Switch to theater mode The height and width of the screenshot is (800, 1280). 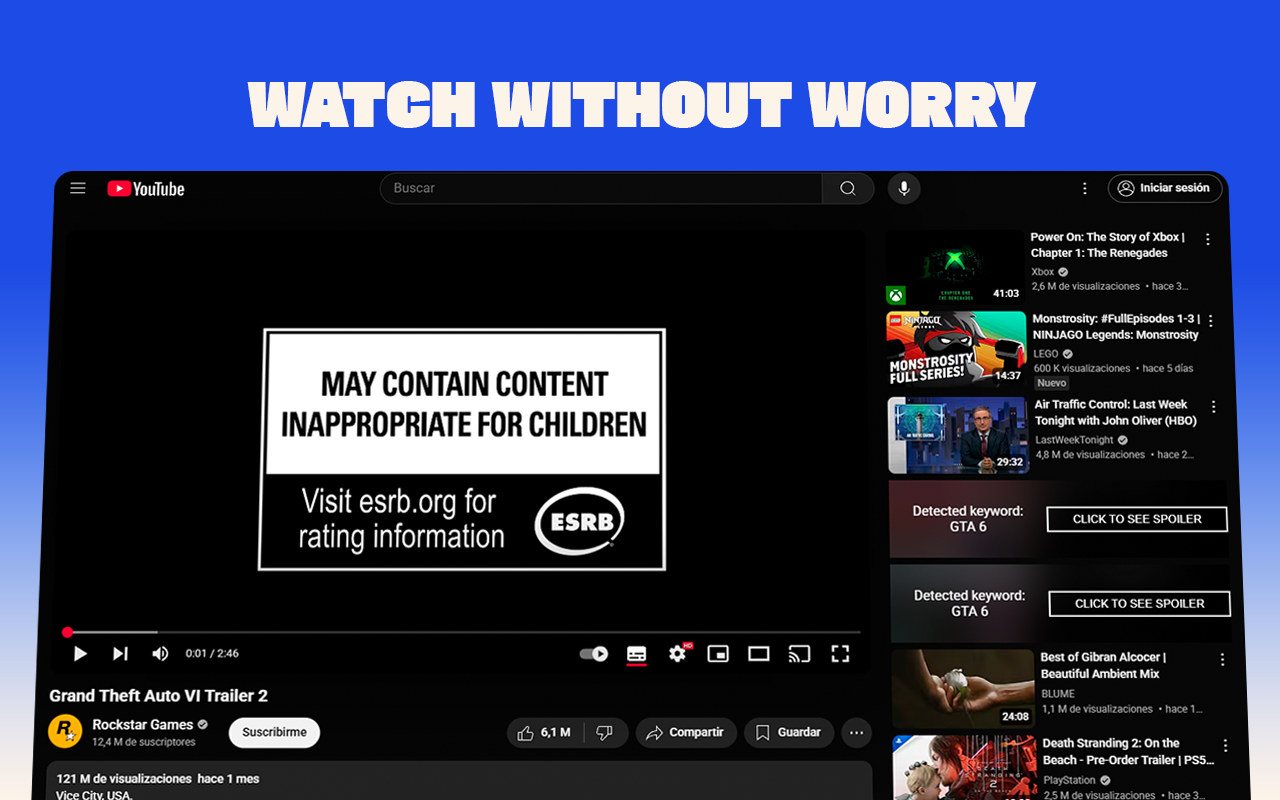[759, 654]
